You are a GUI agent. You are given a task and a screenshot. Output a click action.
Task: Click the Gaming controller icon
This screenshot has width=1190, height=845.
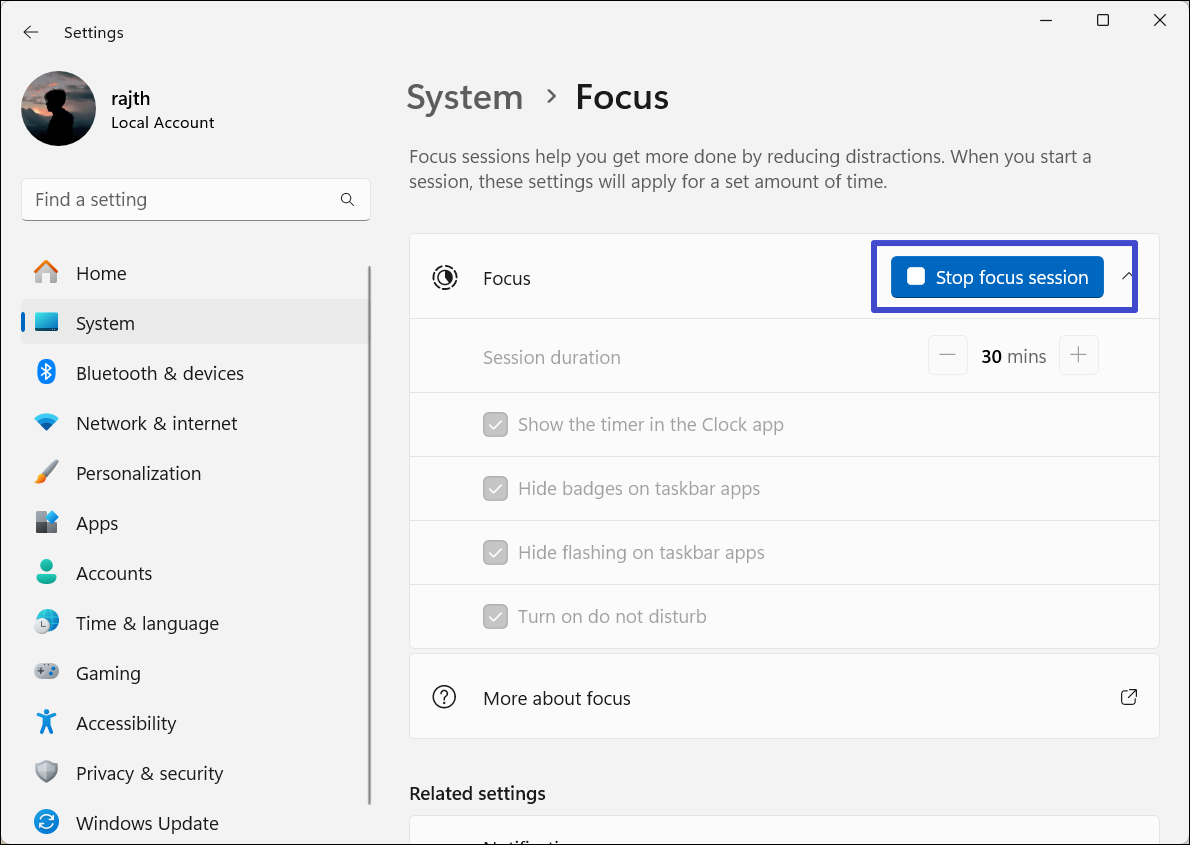click(47, 673)
